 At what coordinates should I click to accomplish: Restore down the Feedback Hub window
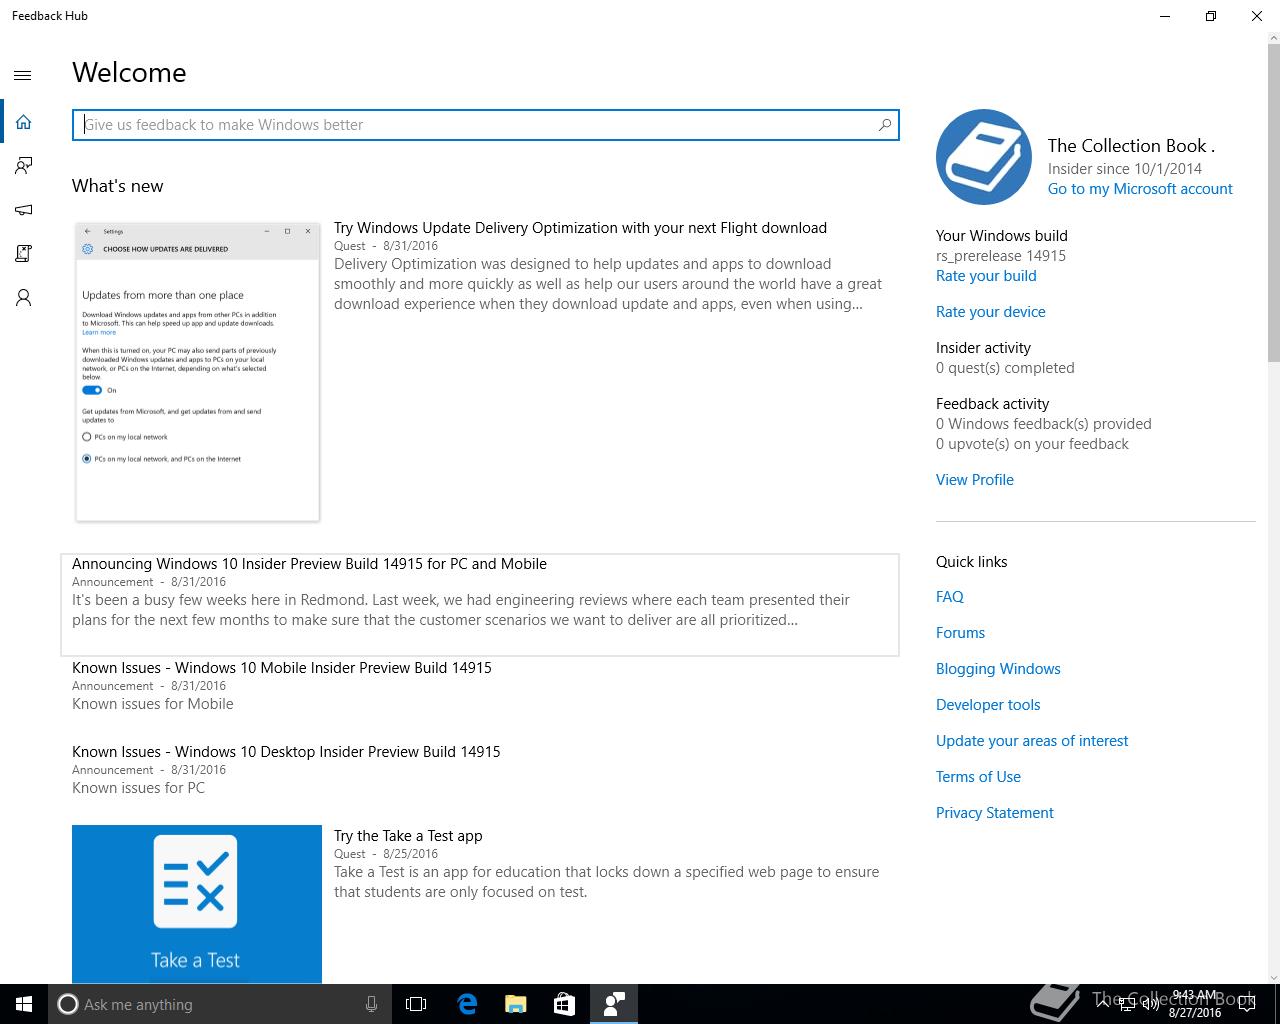coord(1211,16)
